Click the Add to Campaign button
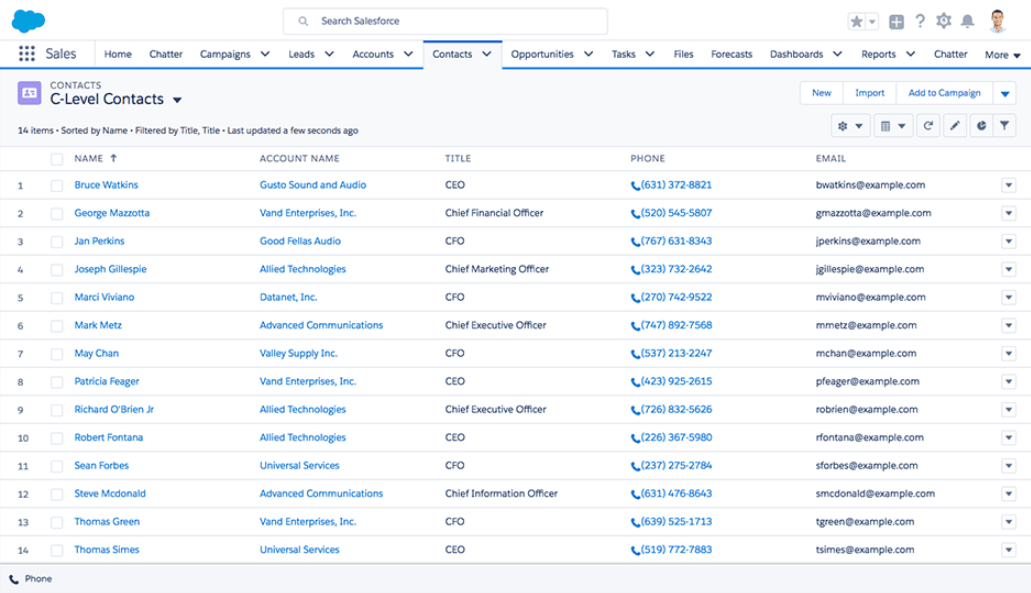This screenshot has width=1031, height=593. tap(944, 93)
